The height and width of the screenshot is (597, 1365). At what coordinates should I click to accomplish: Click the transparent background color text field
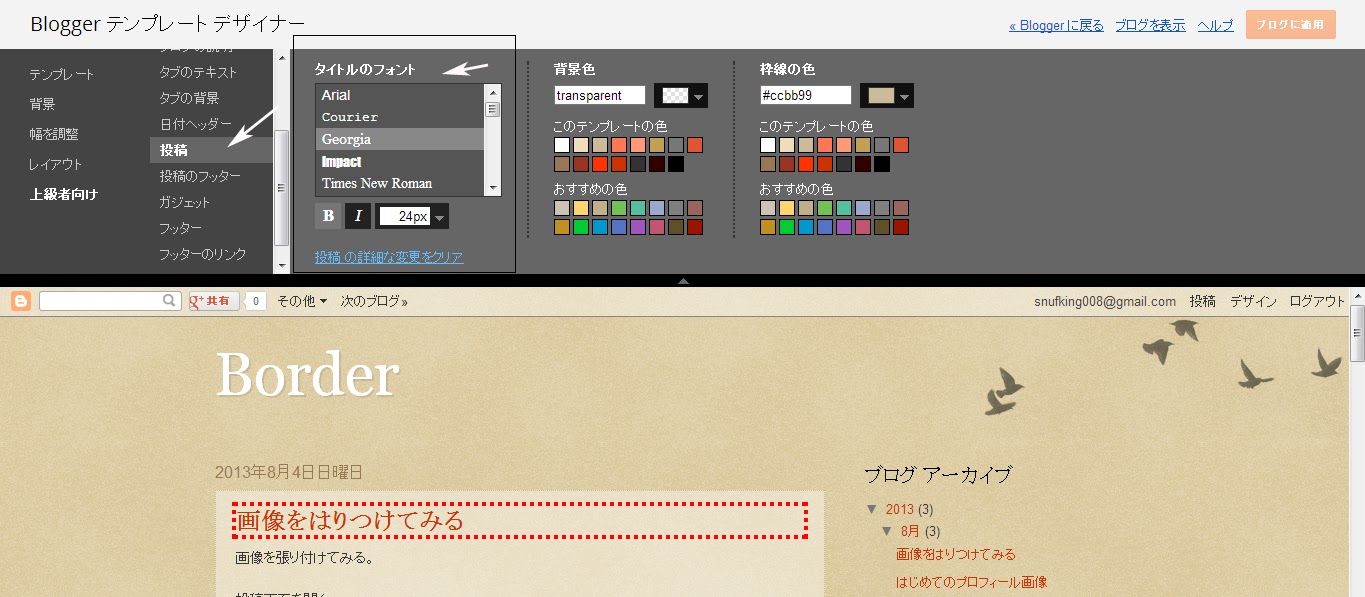click(600, 95)
